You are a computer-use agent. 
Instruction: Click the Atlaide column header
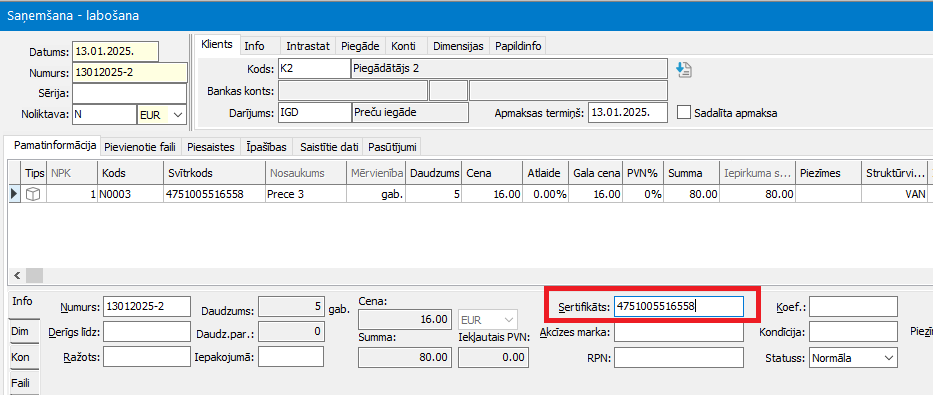pos(545,173)
